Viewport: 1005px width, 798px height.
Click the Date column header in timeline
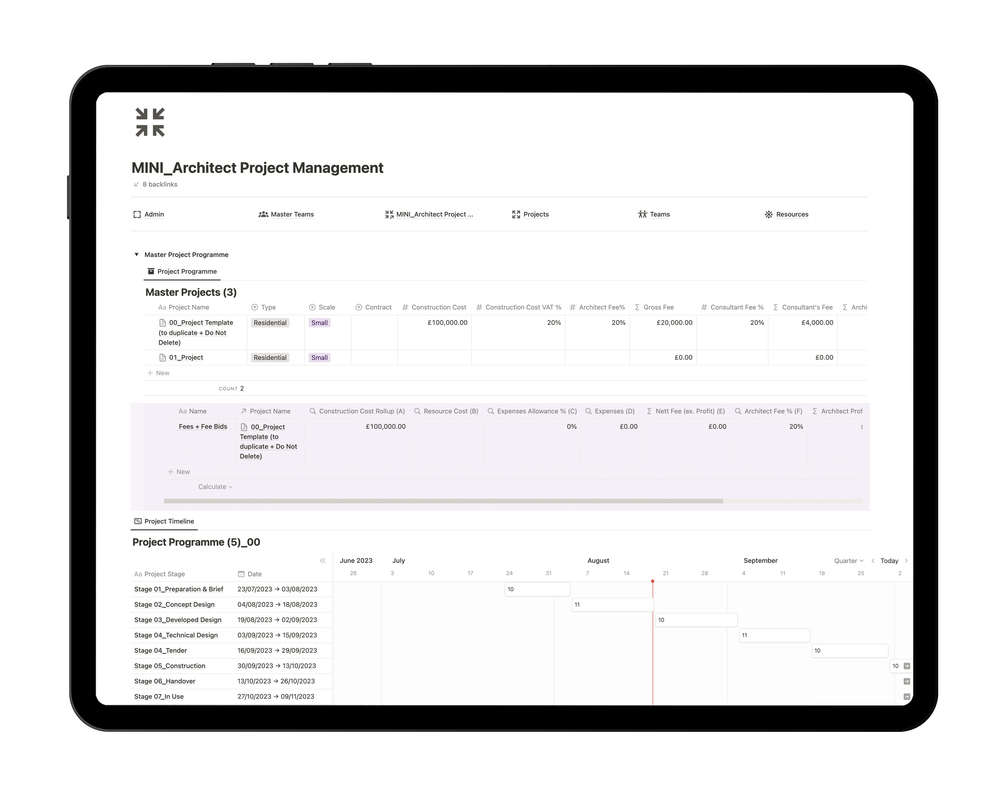coord(250,574)
